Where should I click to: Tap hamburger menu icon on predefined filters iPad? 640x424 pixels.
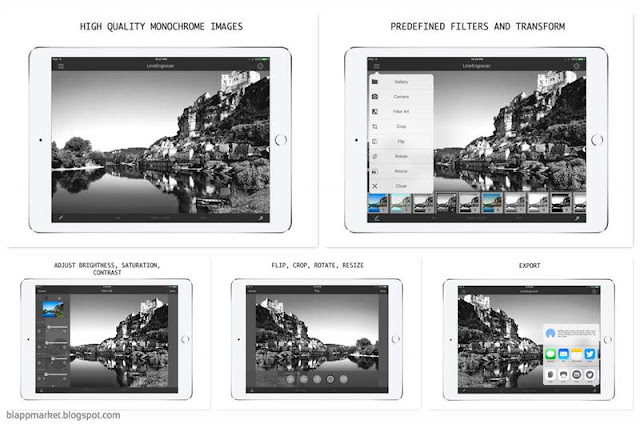[x=377, y=66]
